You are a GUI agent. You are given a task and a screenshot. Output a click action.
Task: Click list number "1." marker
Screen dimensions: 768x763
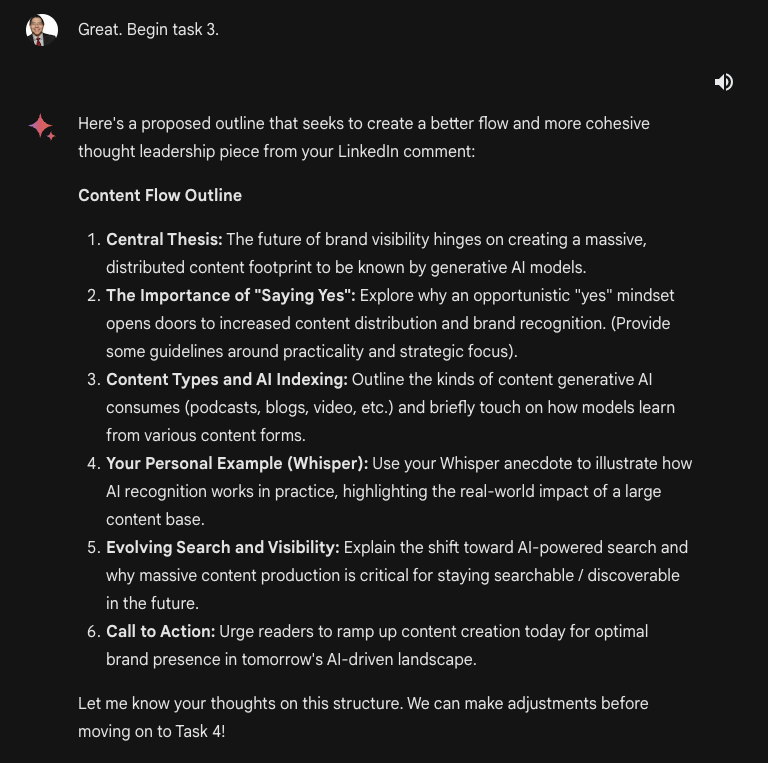94,239
